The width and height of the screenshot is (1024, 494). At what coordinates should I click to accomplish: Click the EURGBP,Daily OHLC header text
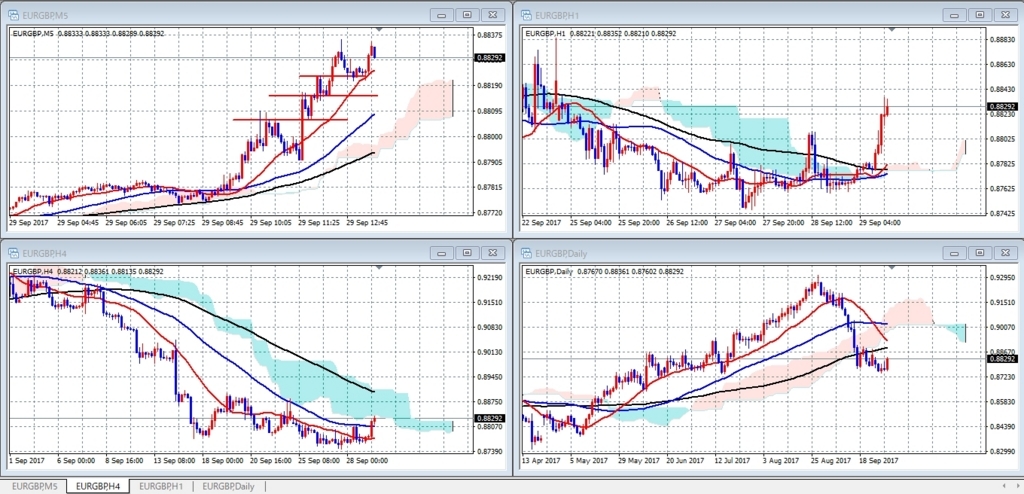coord(604,271)
